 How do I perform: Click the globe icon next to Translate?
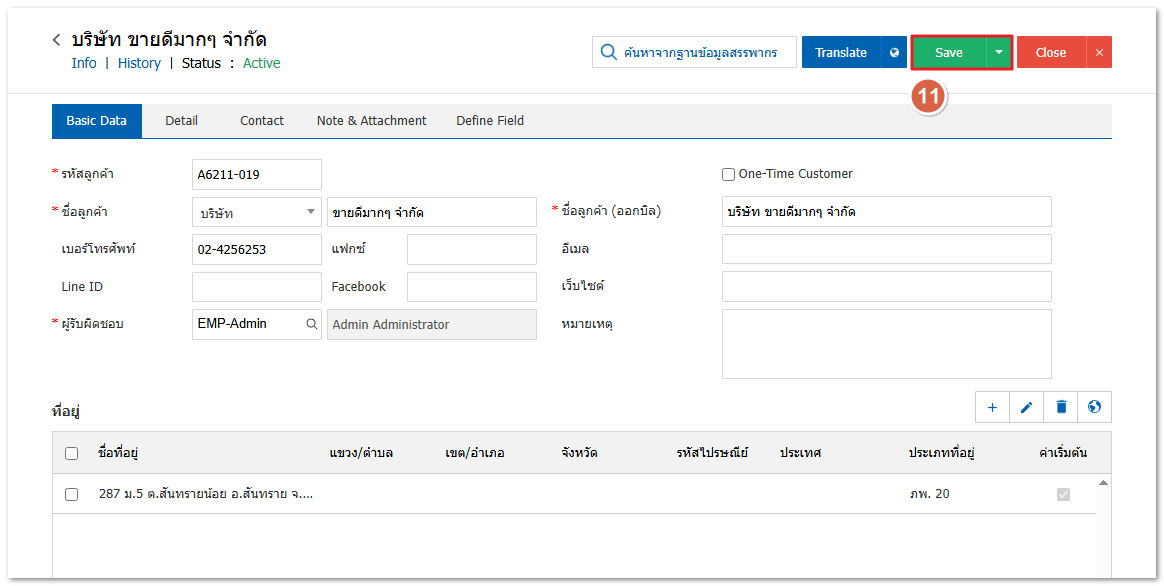click(894, 53)
